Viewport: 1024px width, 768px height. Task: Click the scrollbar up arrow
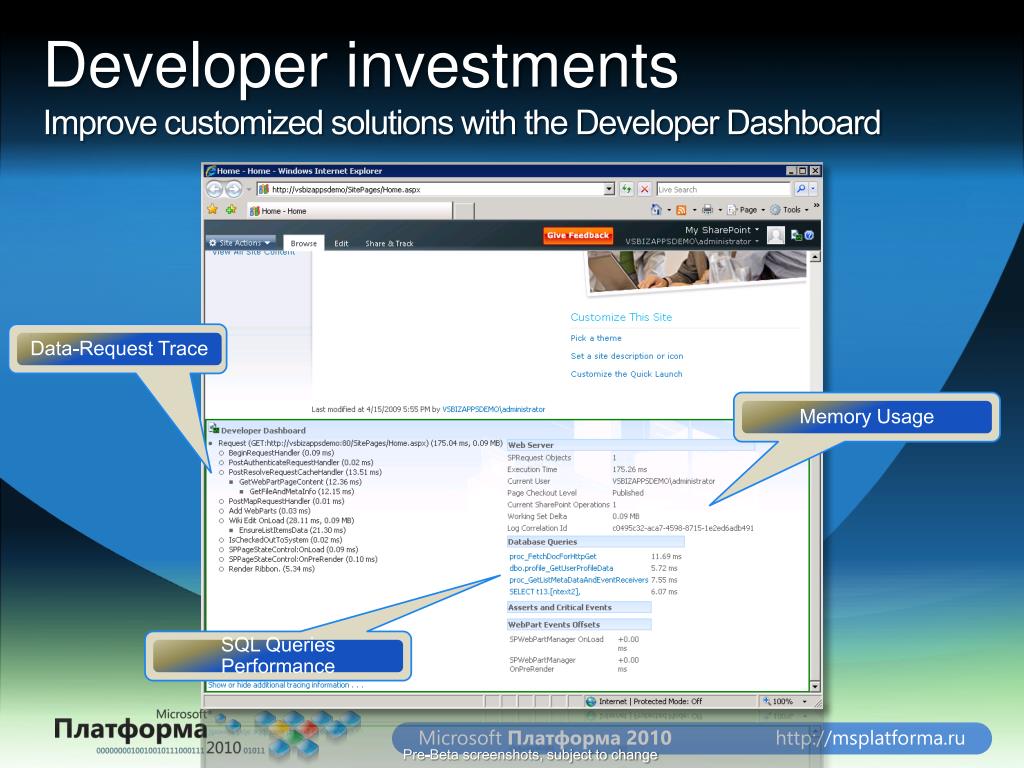click(x=814, y=257)
